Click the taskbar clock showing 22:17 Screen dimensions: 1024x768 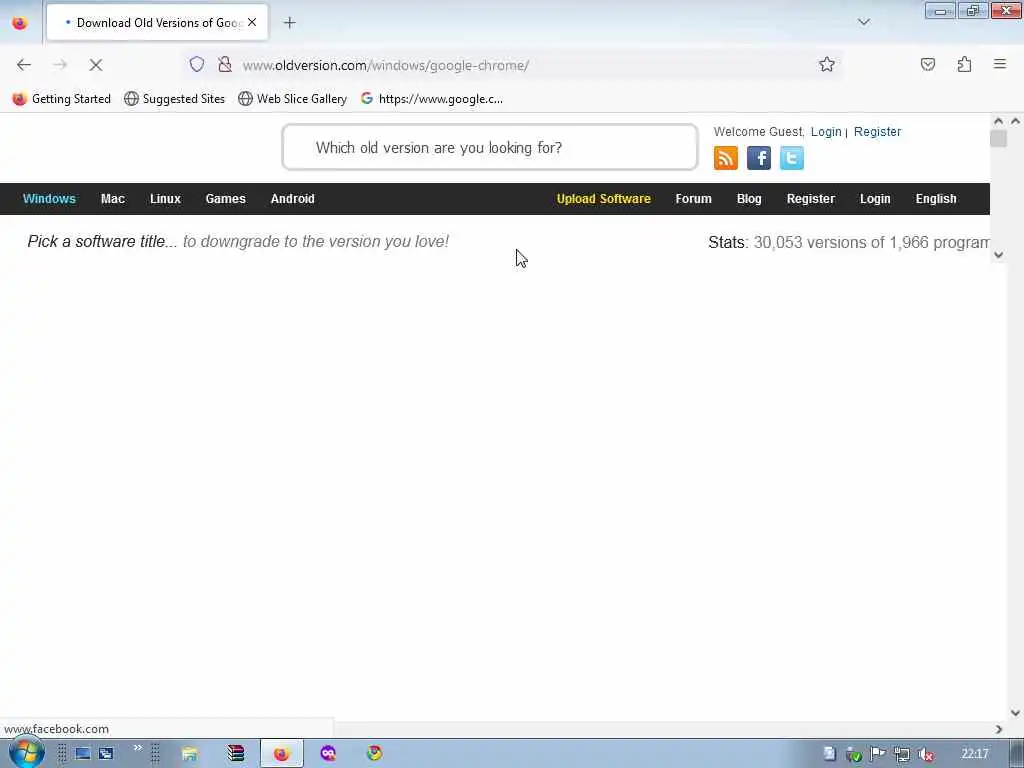(974, 754)
